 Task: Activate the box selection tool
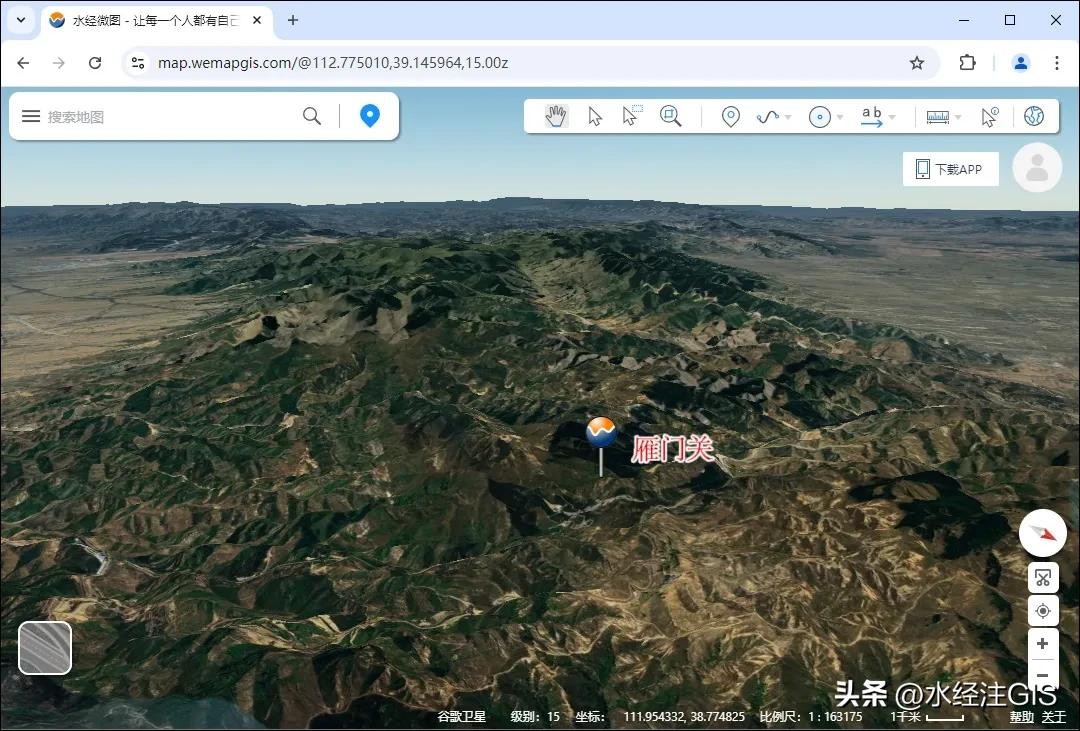tap(631, 116)
